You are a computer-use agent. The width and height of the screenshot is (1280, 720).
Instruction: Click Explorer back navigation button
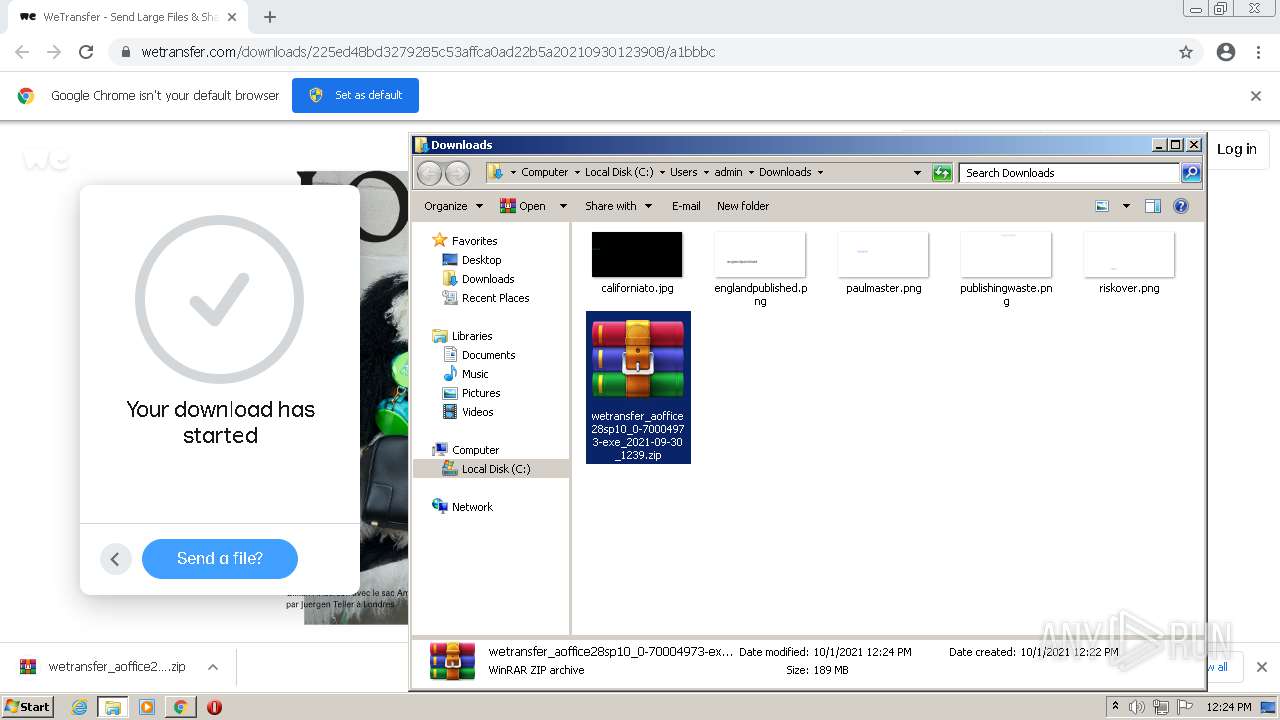[429, 173]
